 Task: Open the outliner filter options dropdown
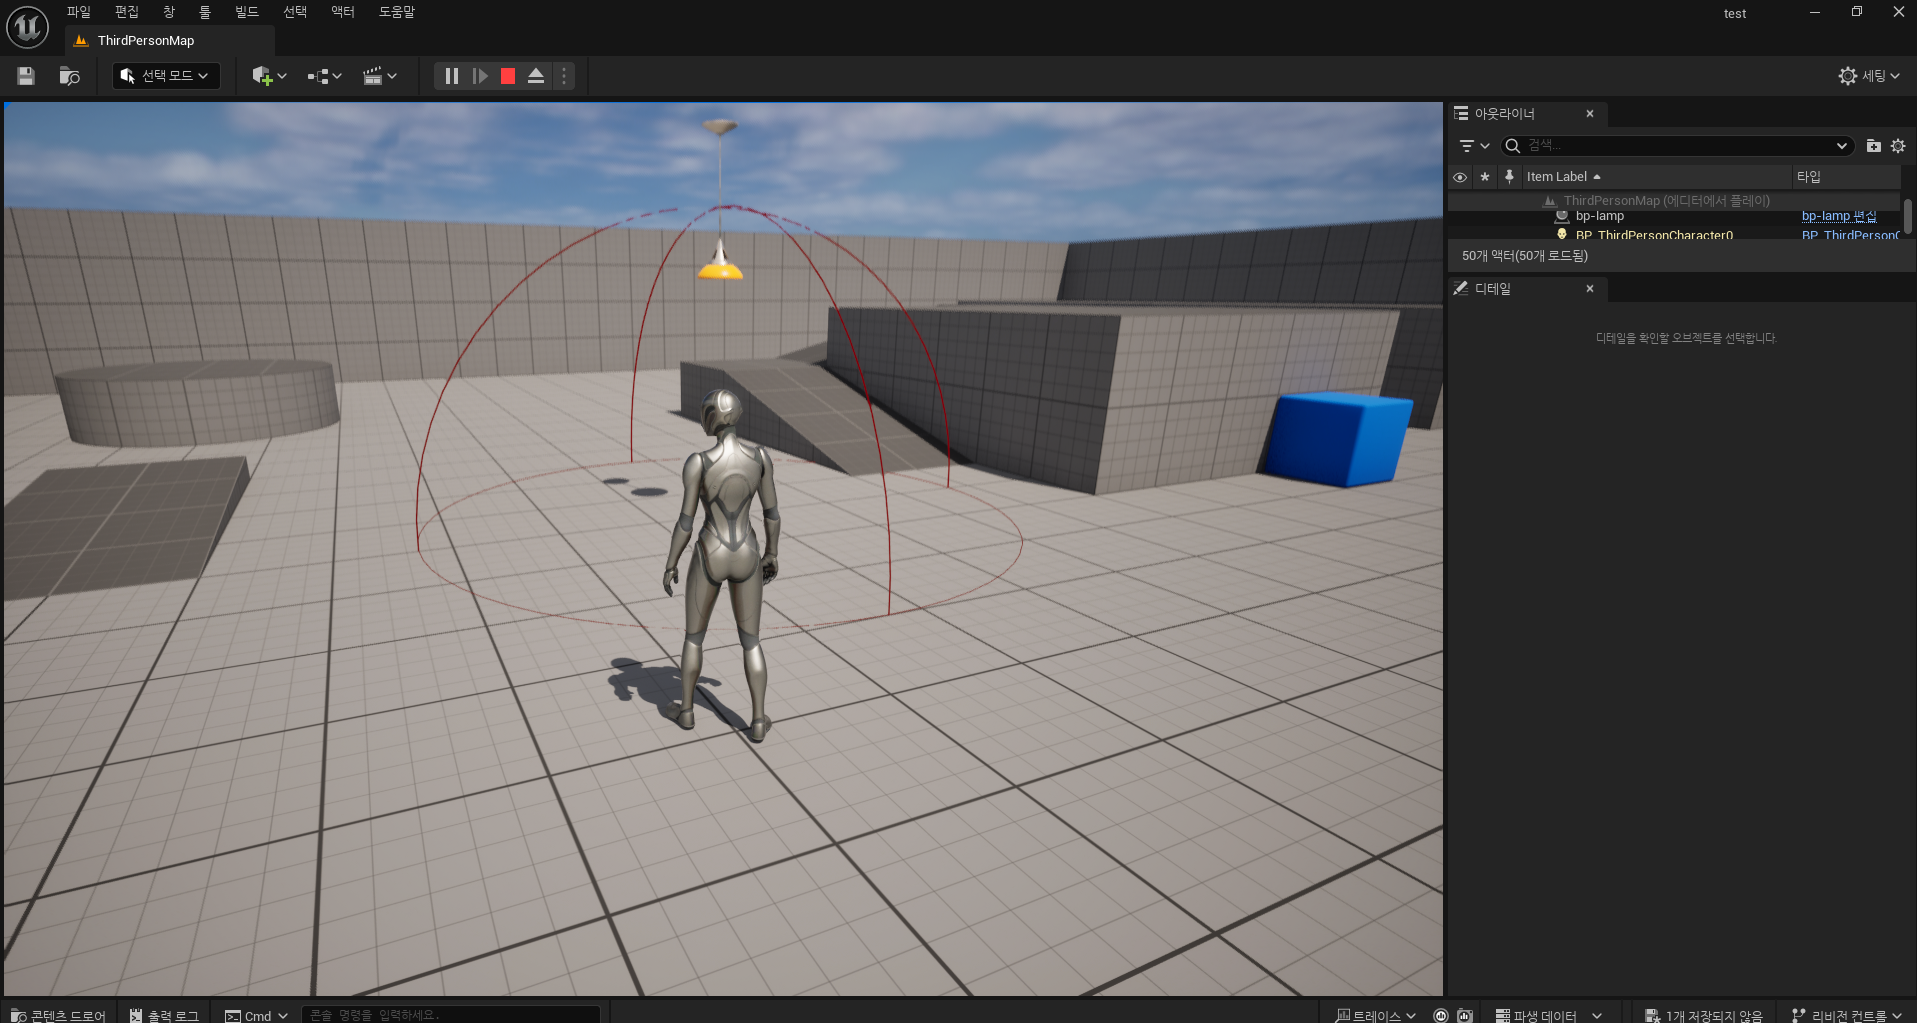(x=1474, y=146)
